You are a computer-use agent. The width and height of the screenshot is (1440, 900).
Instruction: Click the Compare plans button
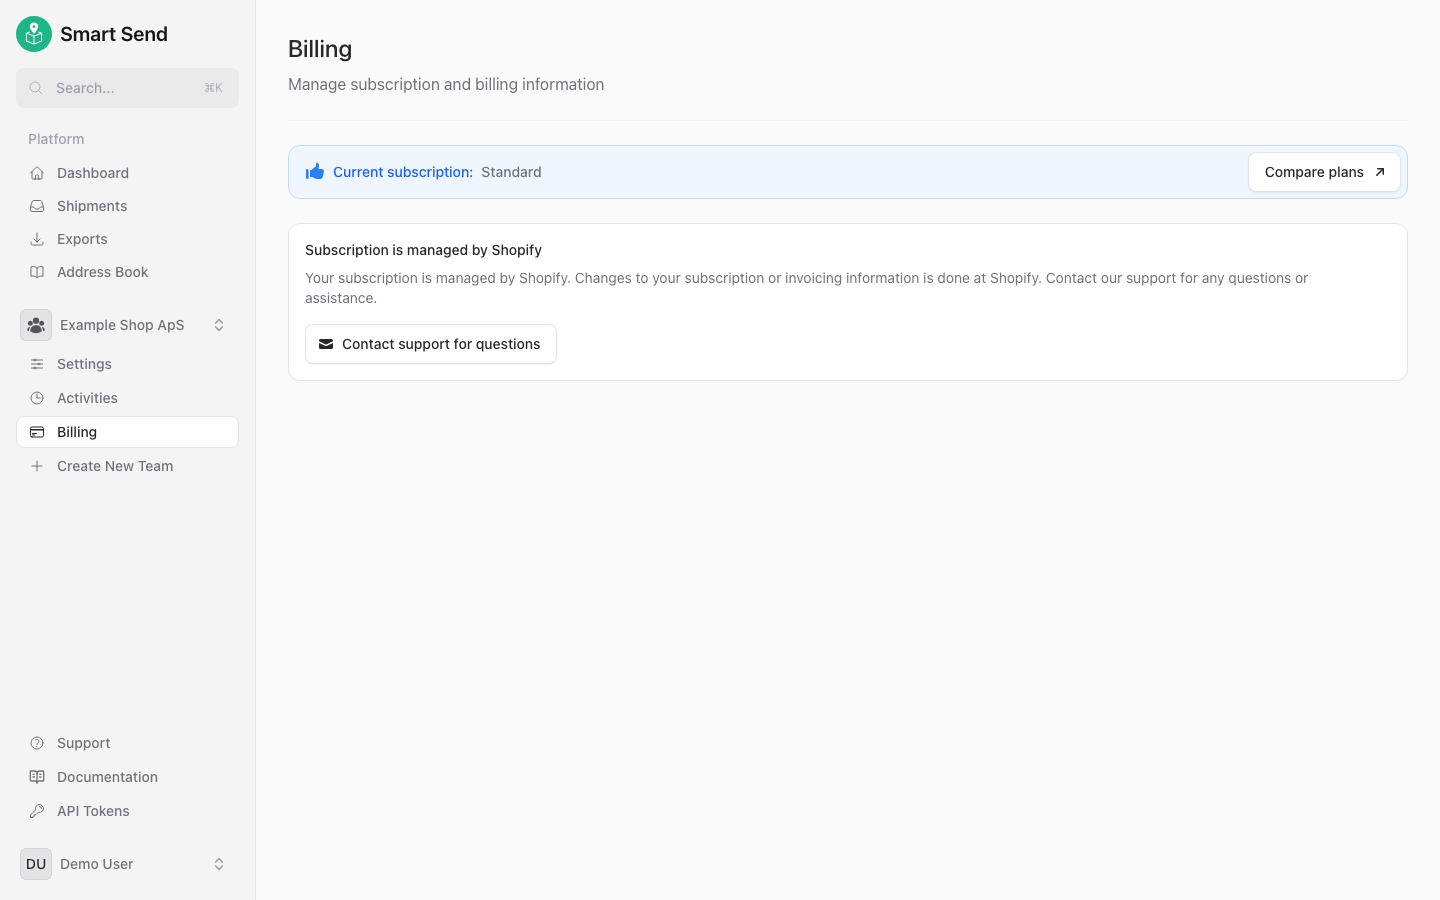(1324, 172)
